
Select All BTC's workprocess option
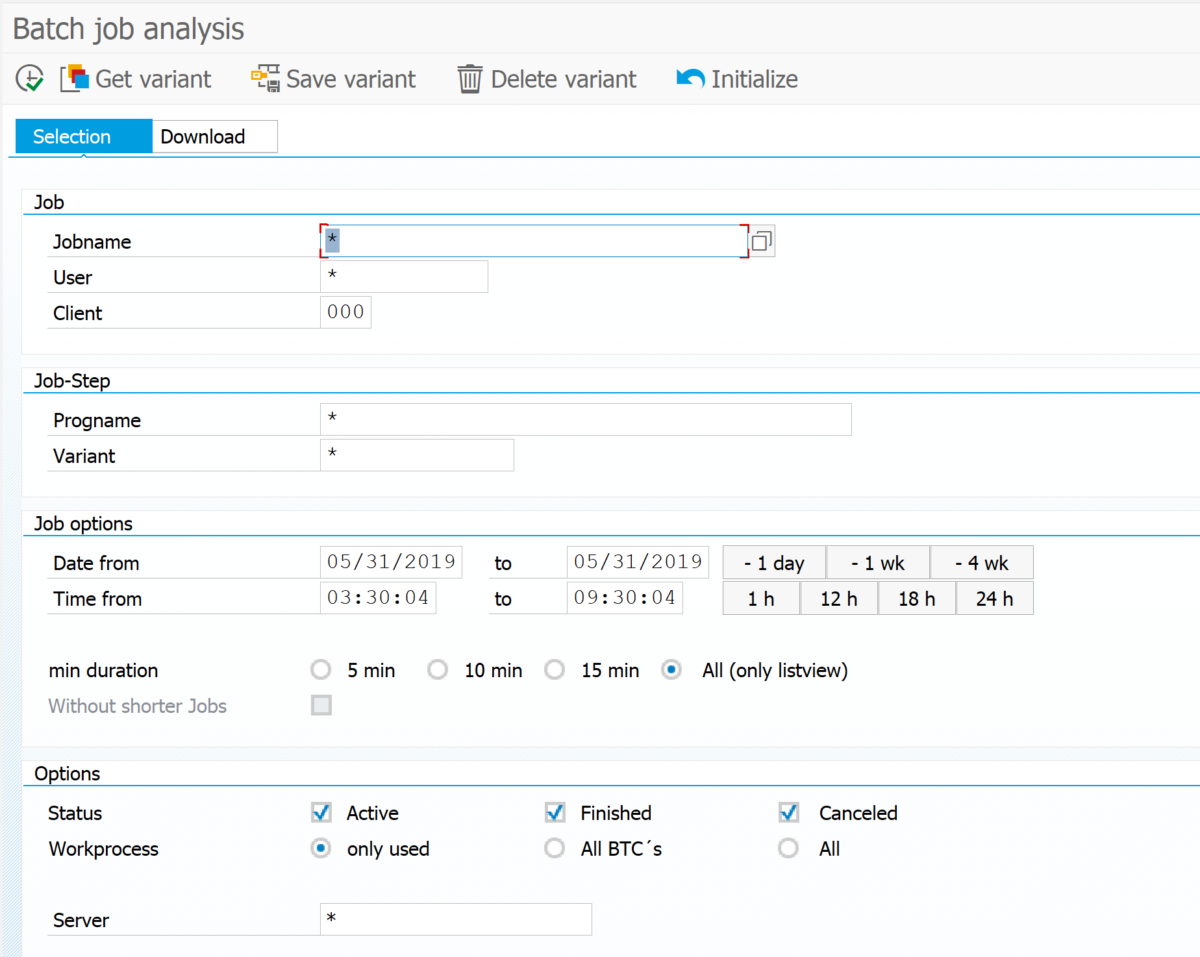pos(555,849)
